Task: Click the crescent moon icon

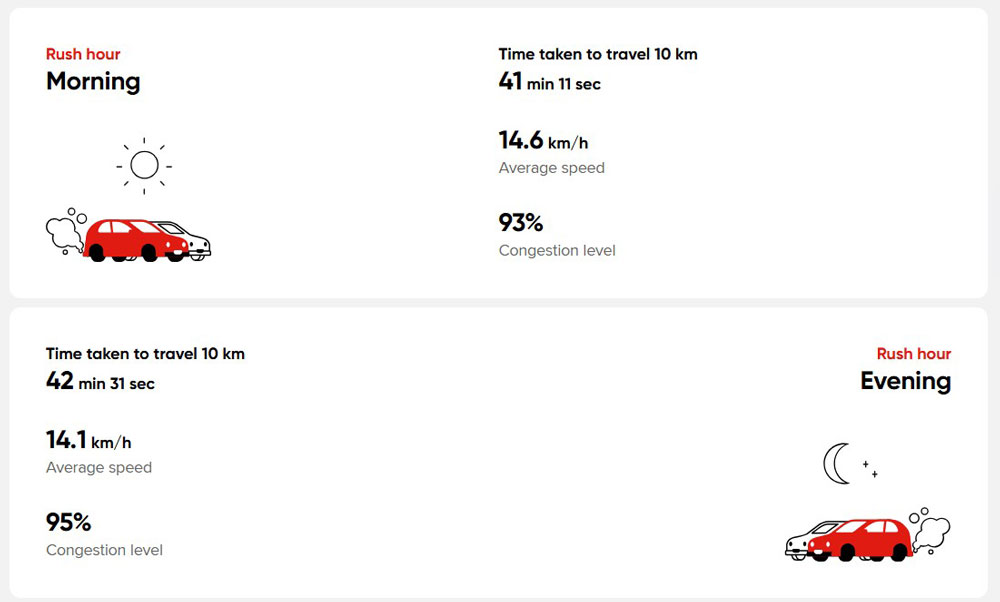Action: pyautogui.click(x=835, y=463)
